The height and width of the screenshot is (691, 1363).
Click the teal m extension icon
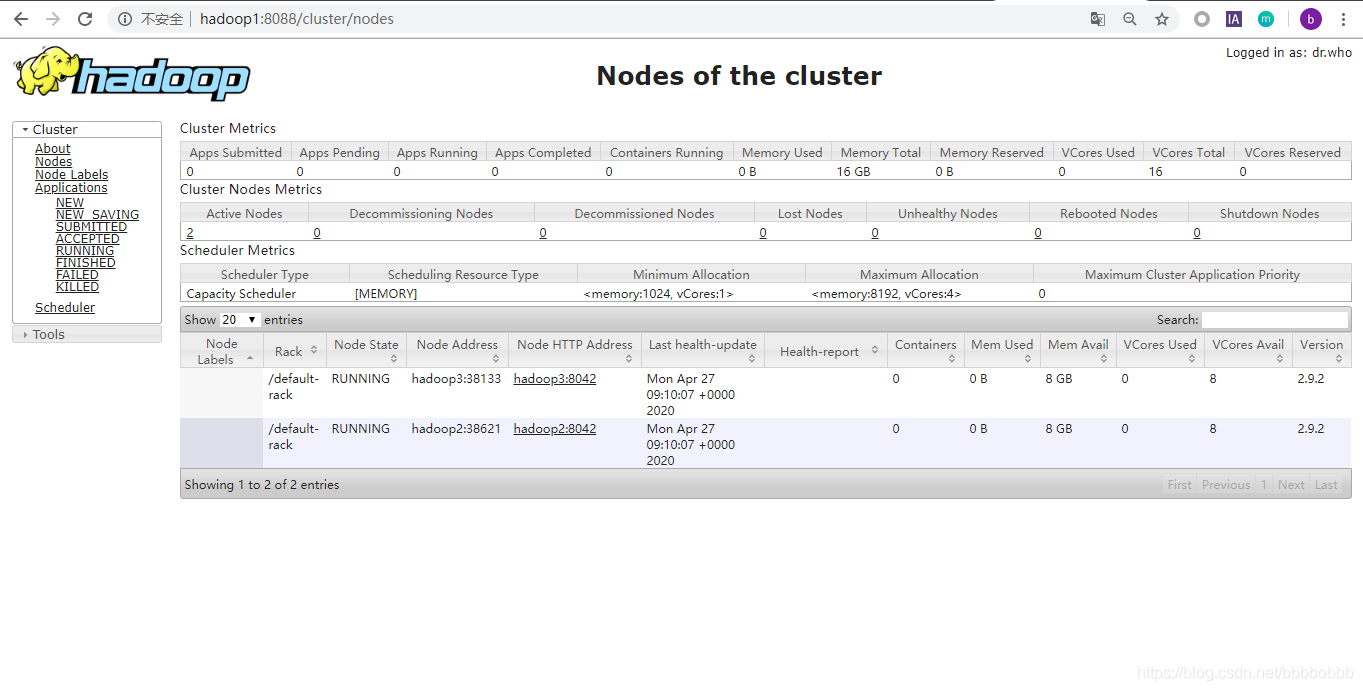[x=1266, y=19]
